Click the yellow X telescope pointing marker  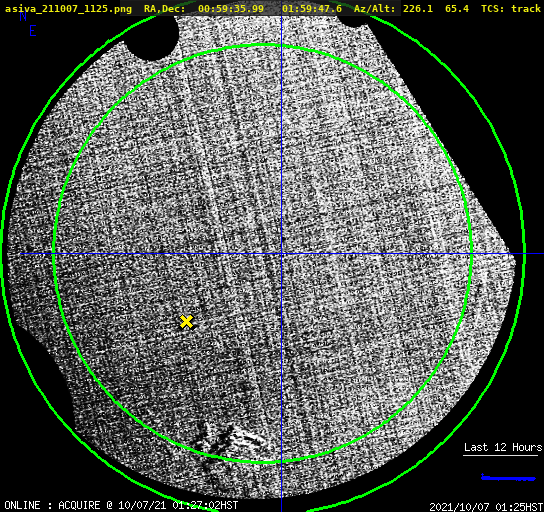[187, 322]
